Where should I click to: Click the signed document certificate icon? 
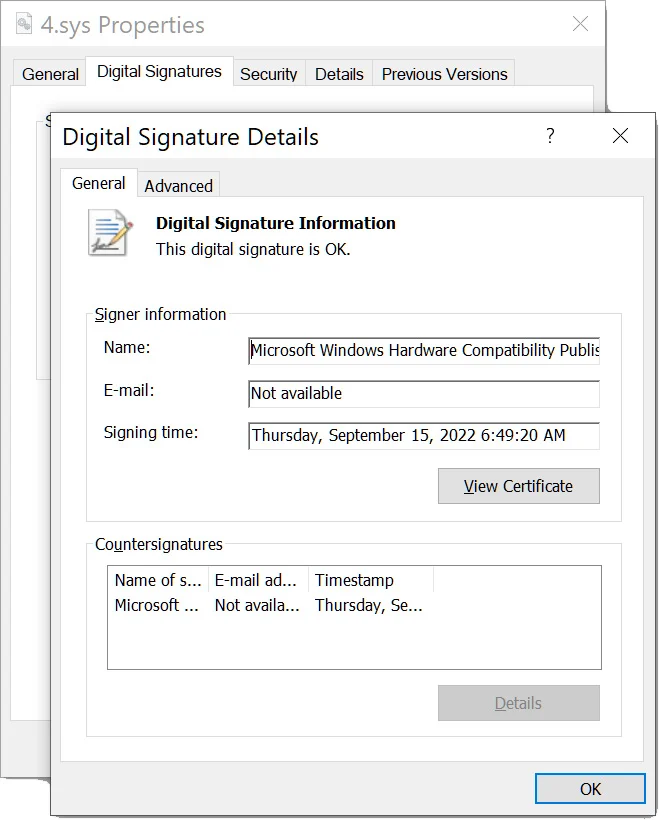coord(110,232)
